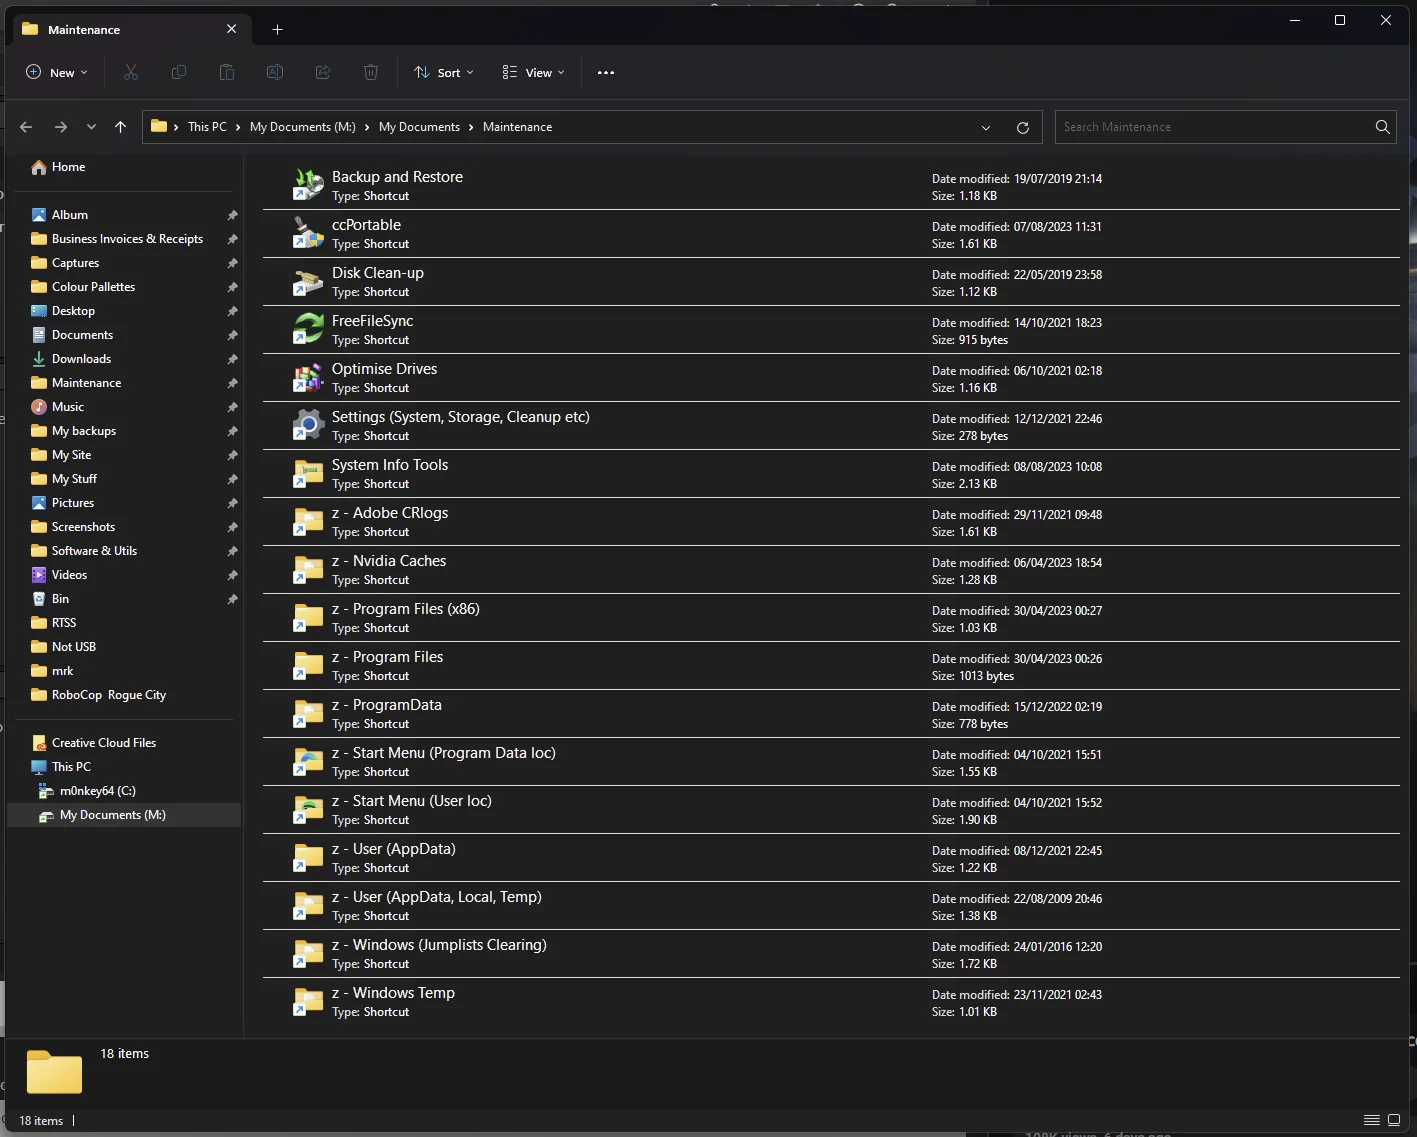Select the Settings gear shortcut icon
Image resolution: width=1417 pixels, height=1137 pixels.
308,425
